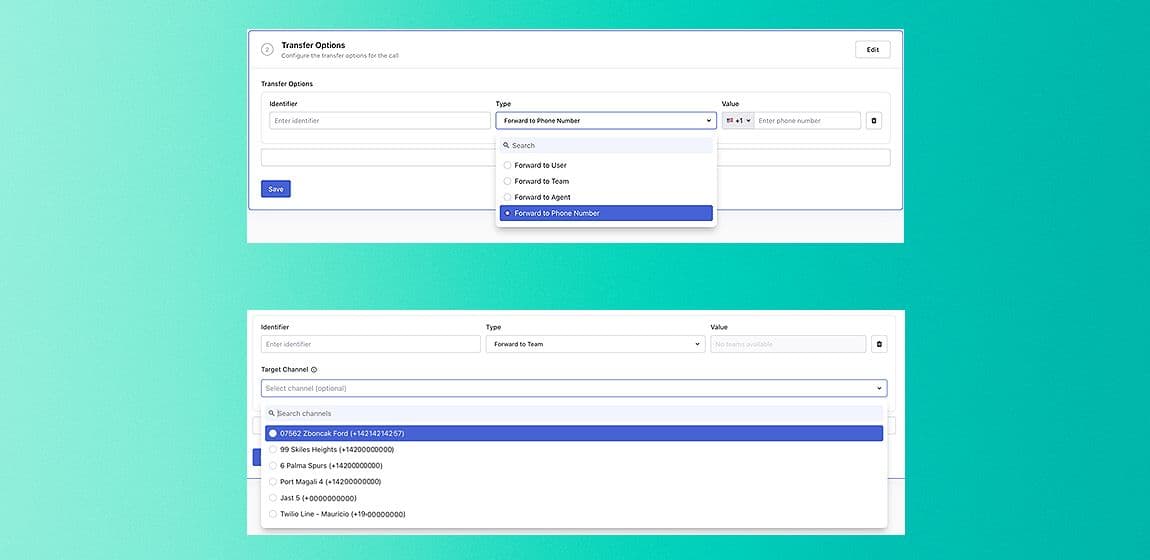Image resolution: width=1150 pixels, height=560 pixels.
Task: Select channel 99 Skiles Heights
Action: pyautogui.click(x=574, y=449)
